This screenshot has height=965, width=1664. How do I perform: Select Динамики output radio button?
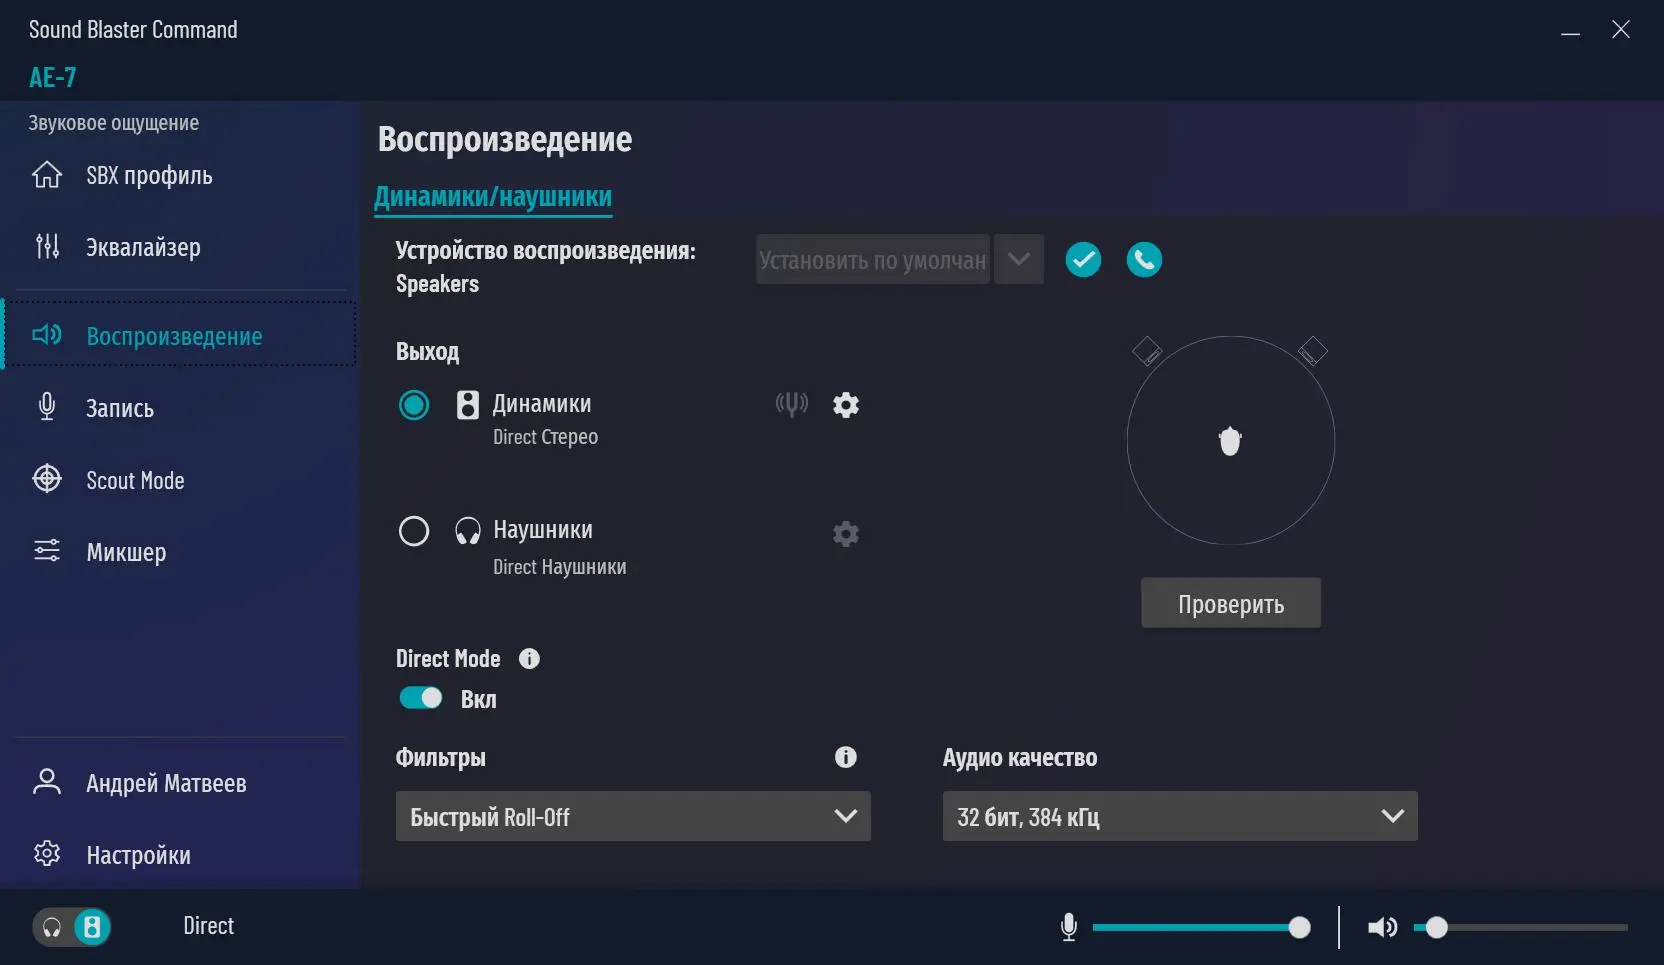[x=414, y=405]
